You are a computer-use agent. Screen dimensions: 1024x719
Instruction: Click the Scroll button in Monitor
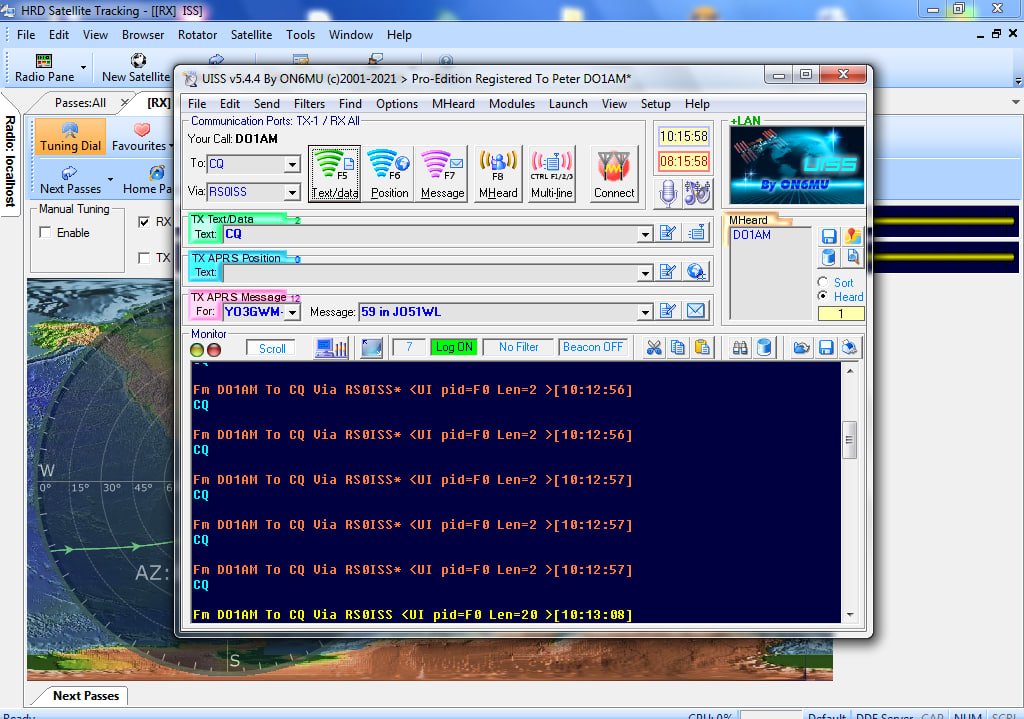[271, 348]
